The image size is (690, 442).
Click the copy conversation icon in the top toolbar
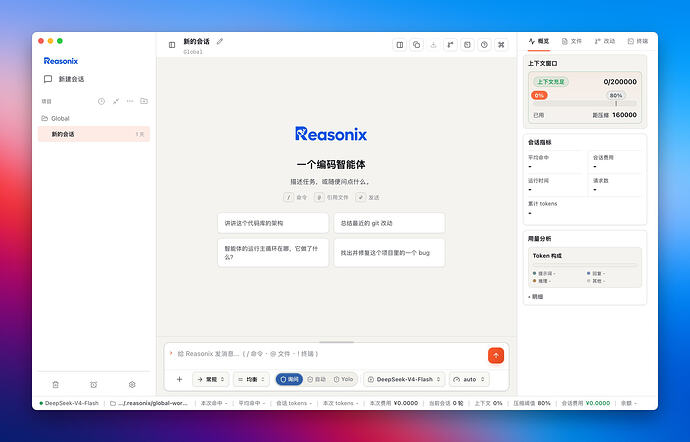[x=416, y=45]
